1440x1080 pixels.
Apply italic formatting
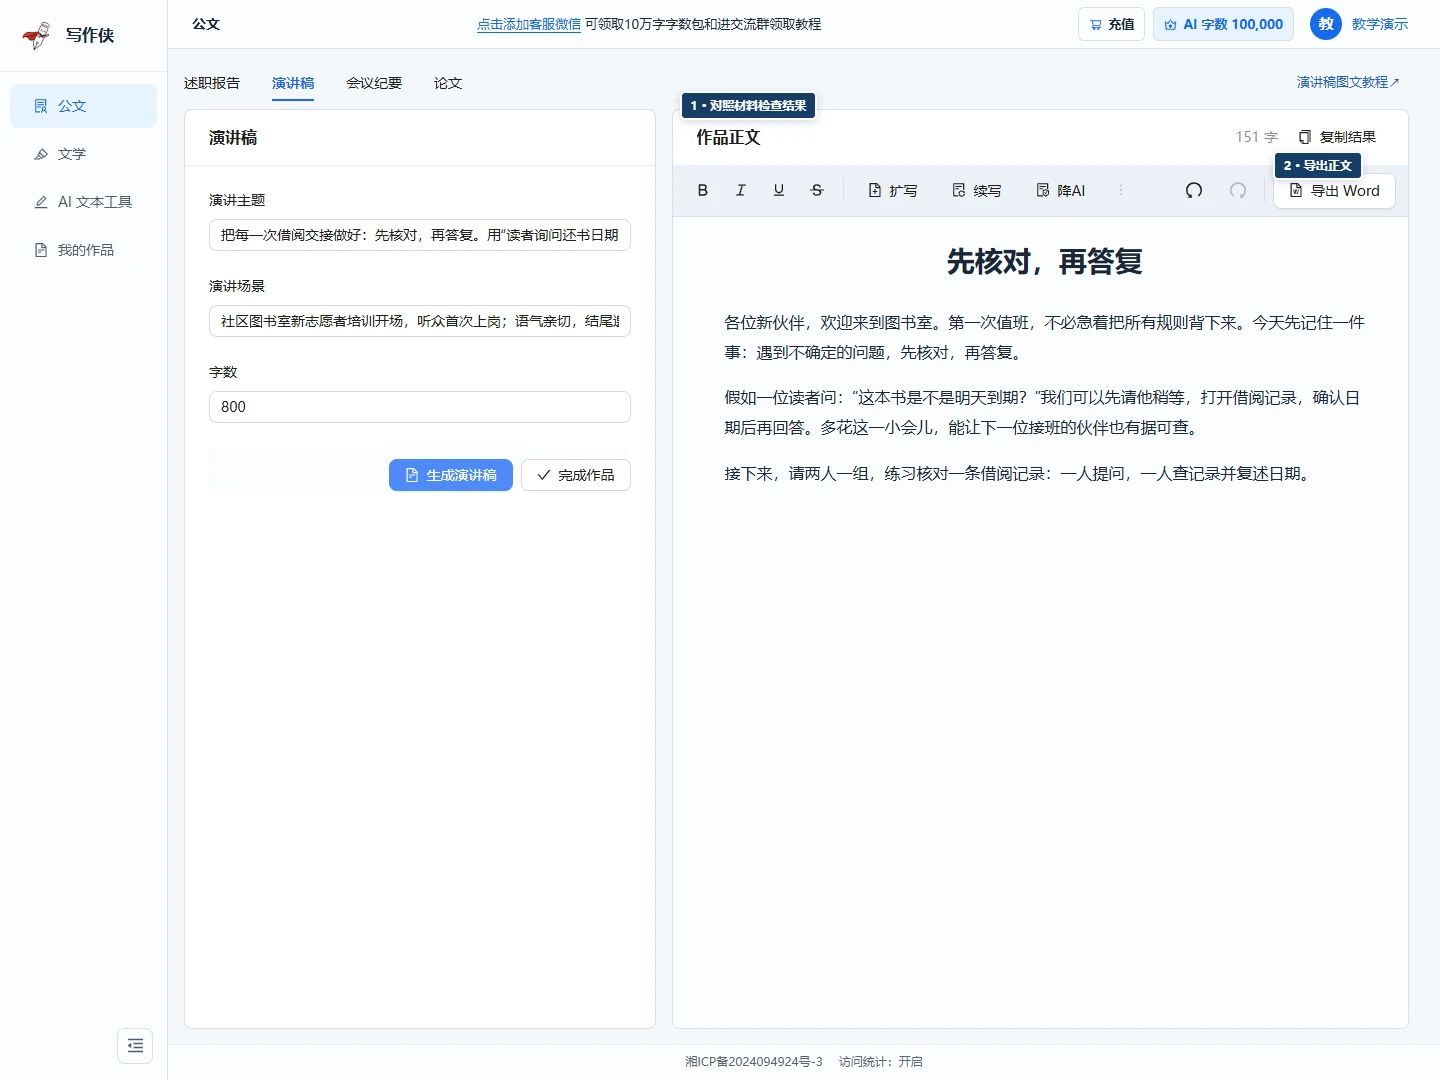[741, 190]
